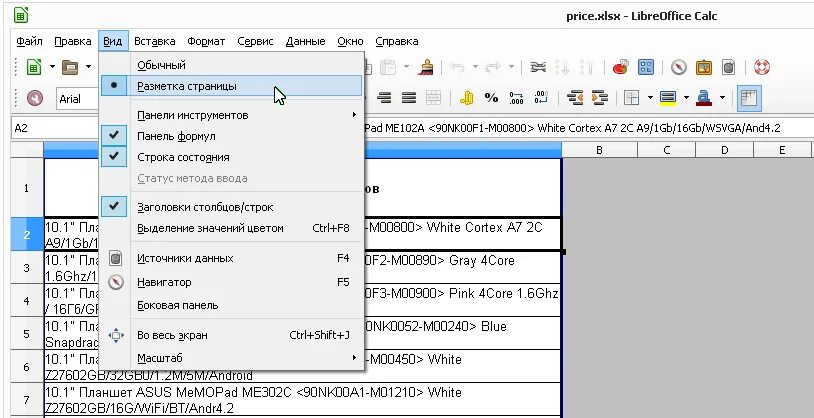Open the Формат menu
The height and width of the screenshot is (418, 814).
(x=206, y=41)
